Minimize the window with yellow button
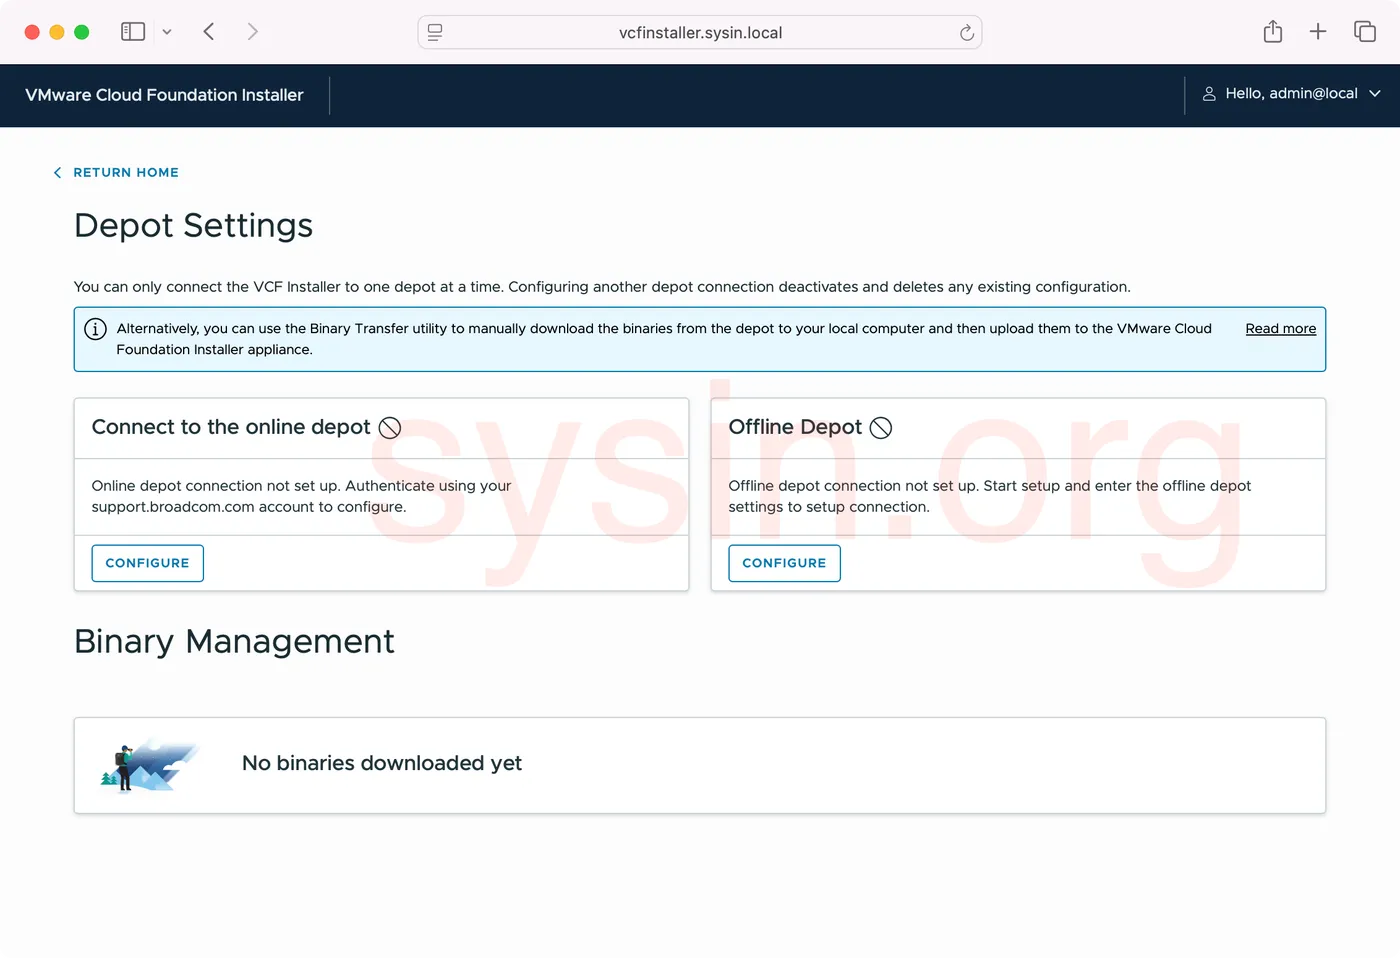Image resolution: width=1400 pixels, height=958 pixels. point(57,32)
